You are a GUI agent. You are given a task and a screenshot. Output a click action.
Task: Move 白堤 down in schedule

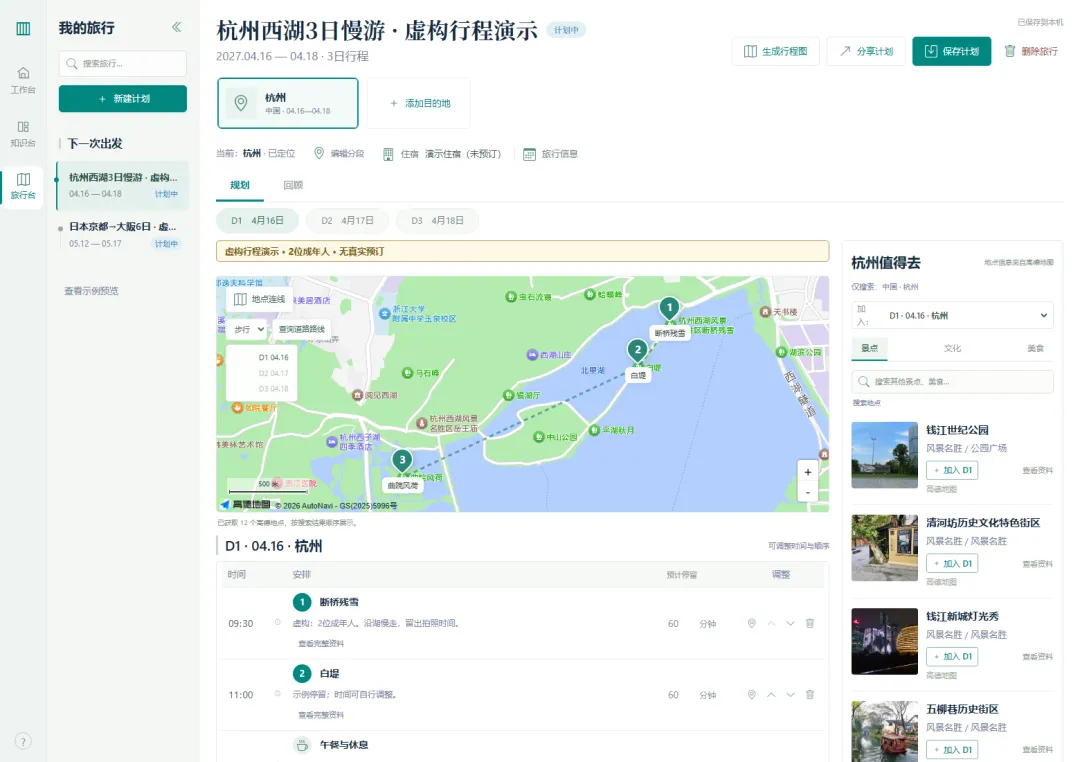[x=790, y=694]
